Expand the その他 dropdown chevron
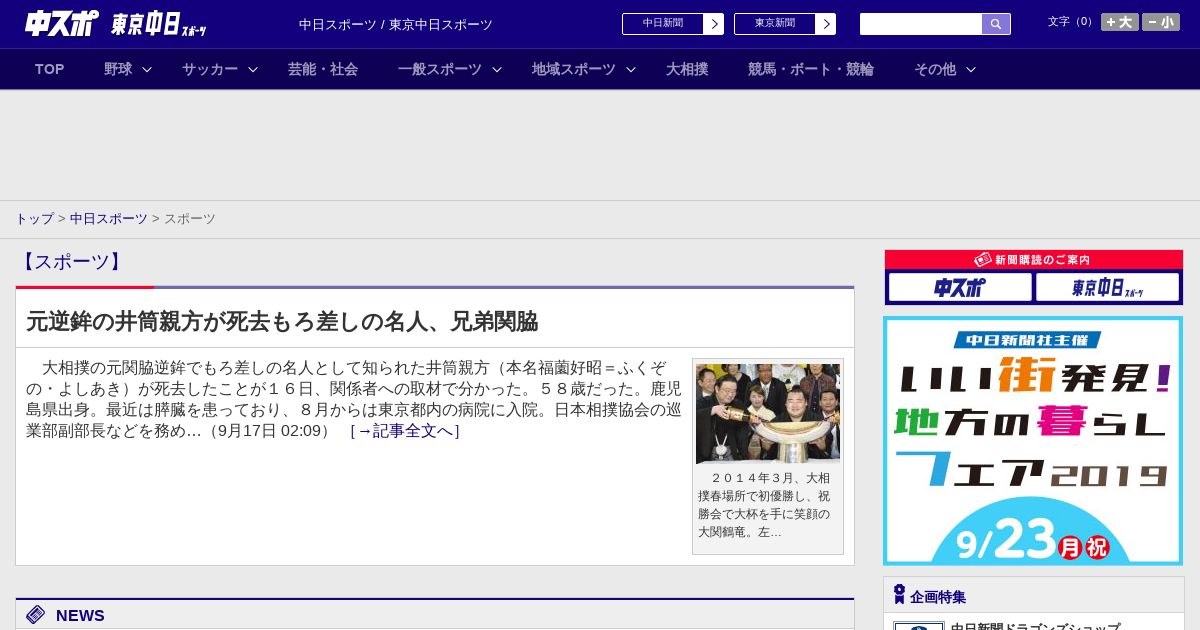Screen dimensions: 1200x630 pyautogui.click(x=971, y=69)
